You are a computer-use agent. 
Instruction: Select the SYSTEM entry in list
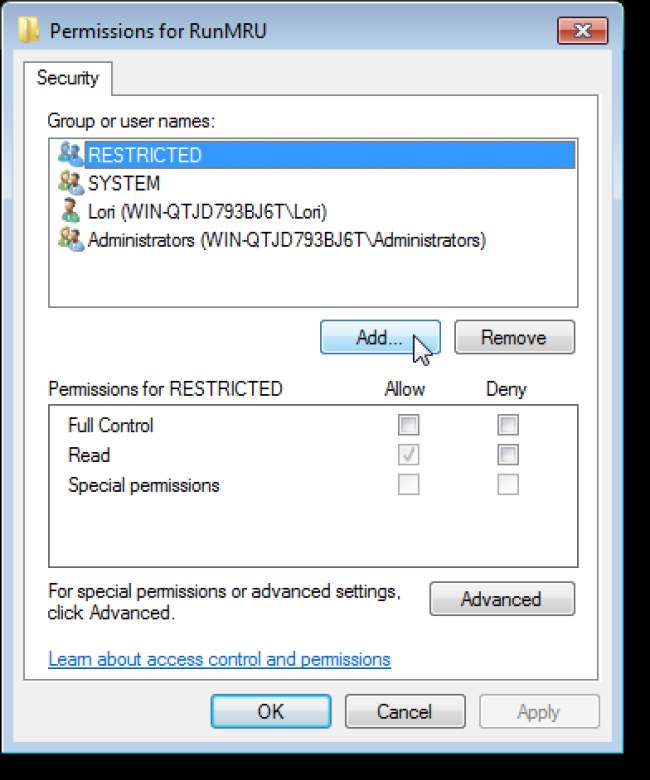124,184
